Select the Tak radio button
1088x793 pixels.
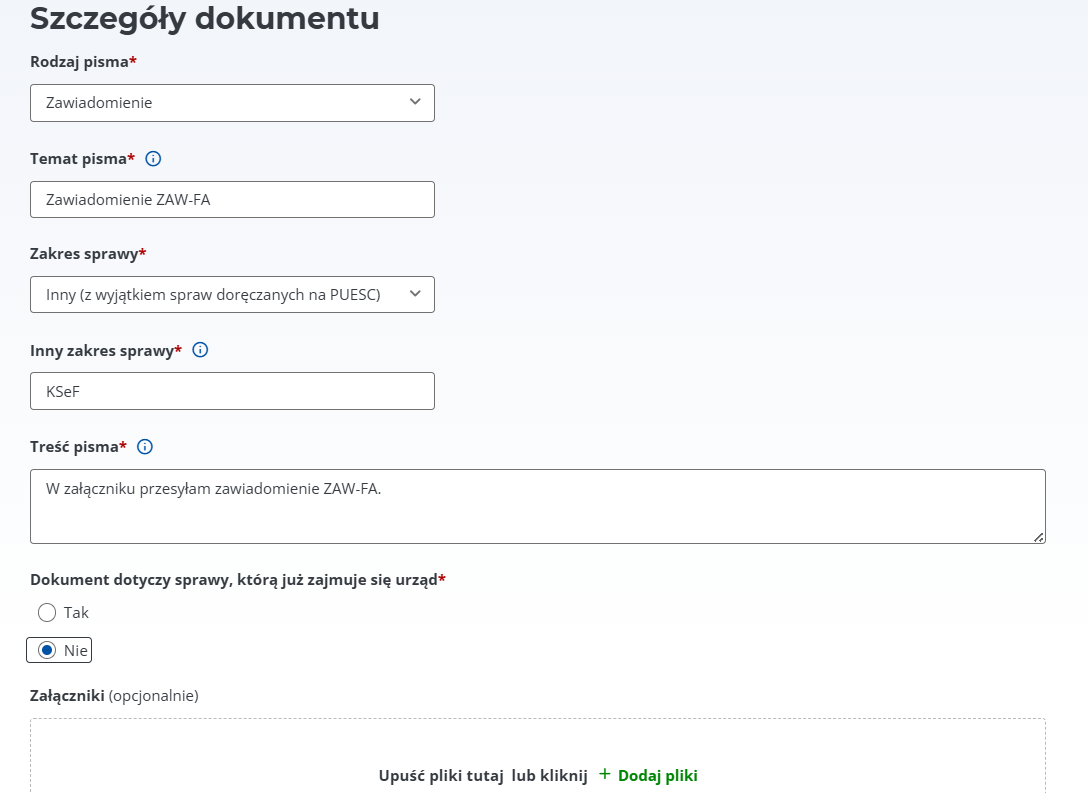46,612
